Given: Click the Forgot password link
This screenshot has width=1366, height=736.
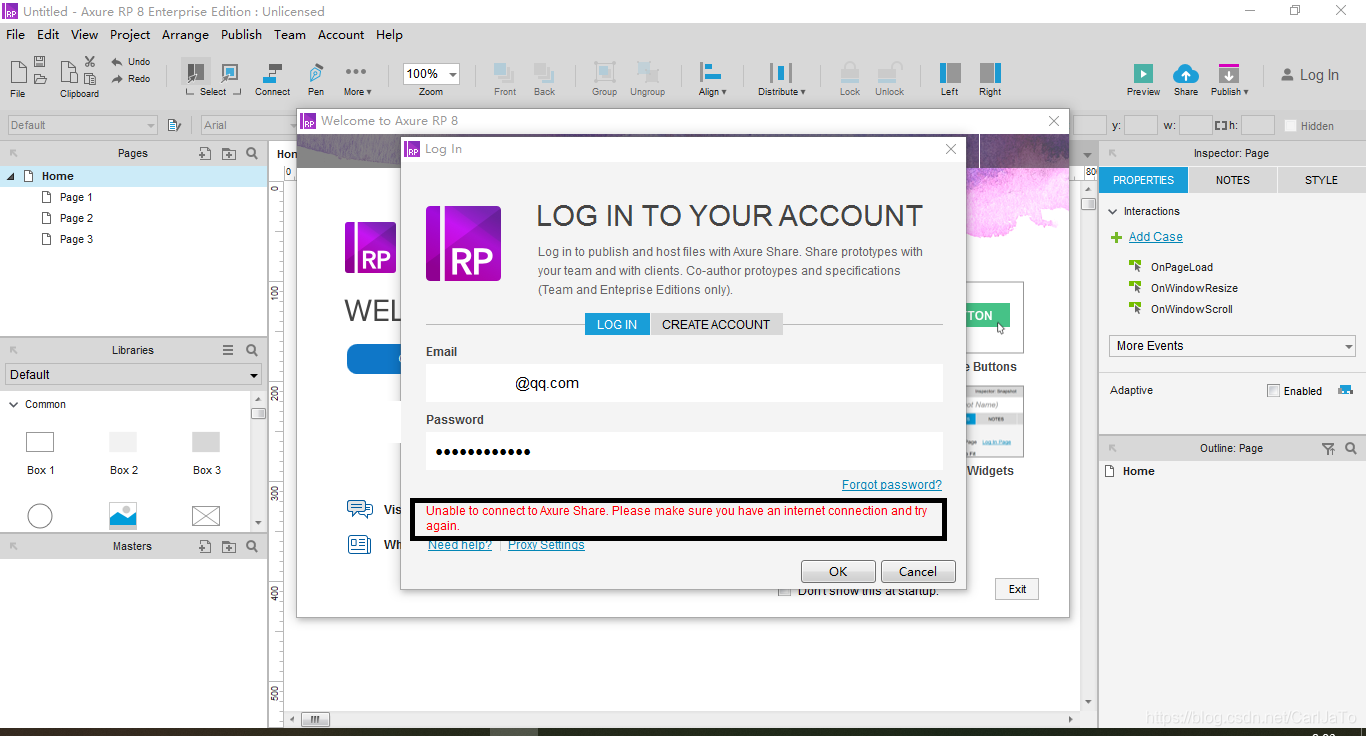Looking at the screenshot, I should point(892,485).
